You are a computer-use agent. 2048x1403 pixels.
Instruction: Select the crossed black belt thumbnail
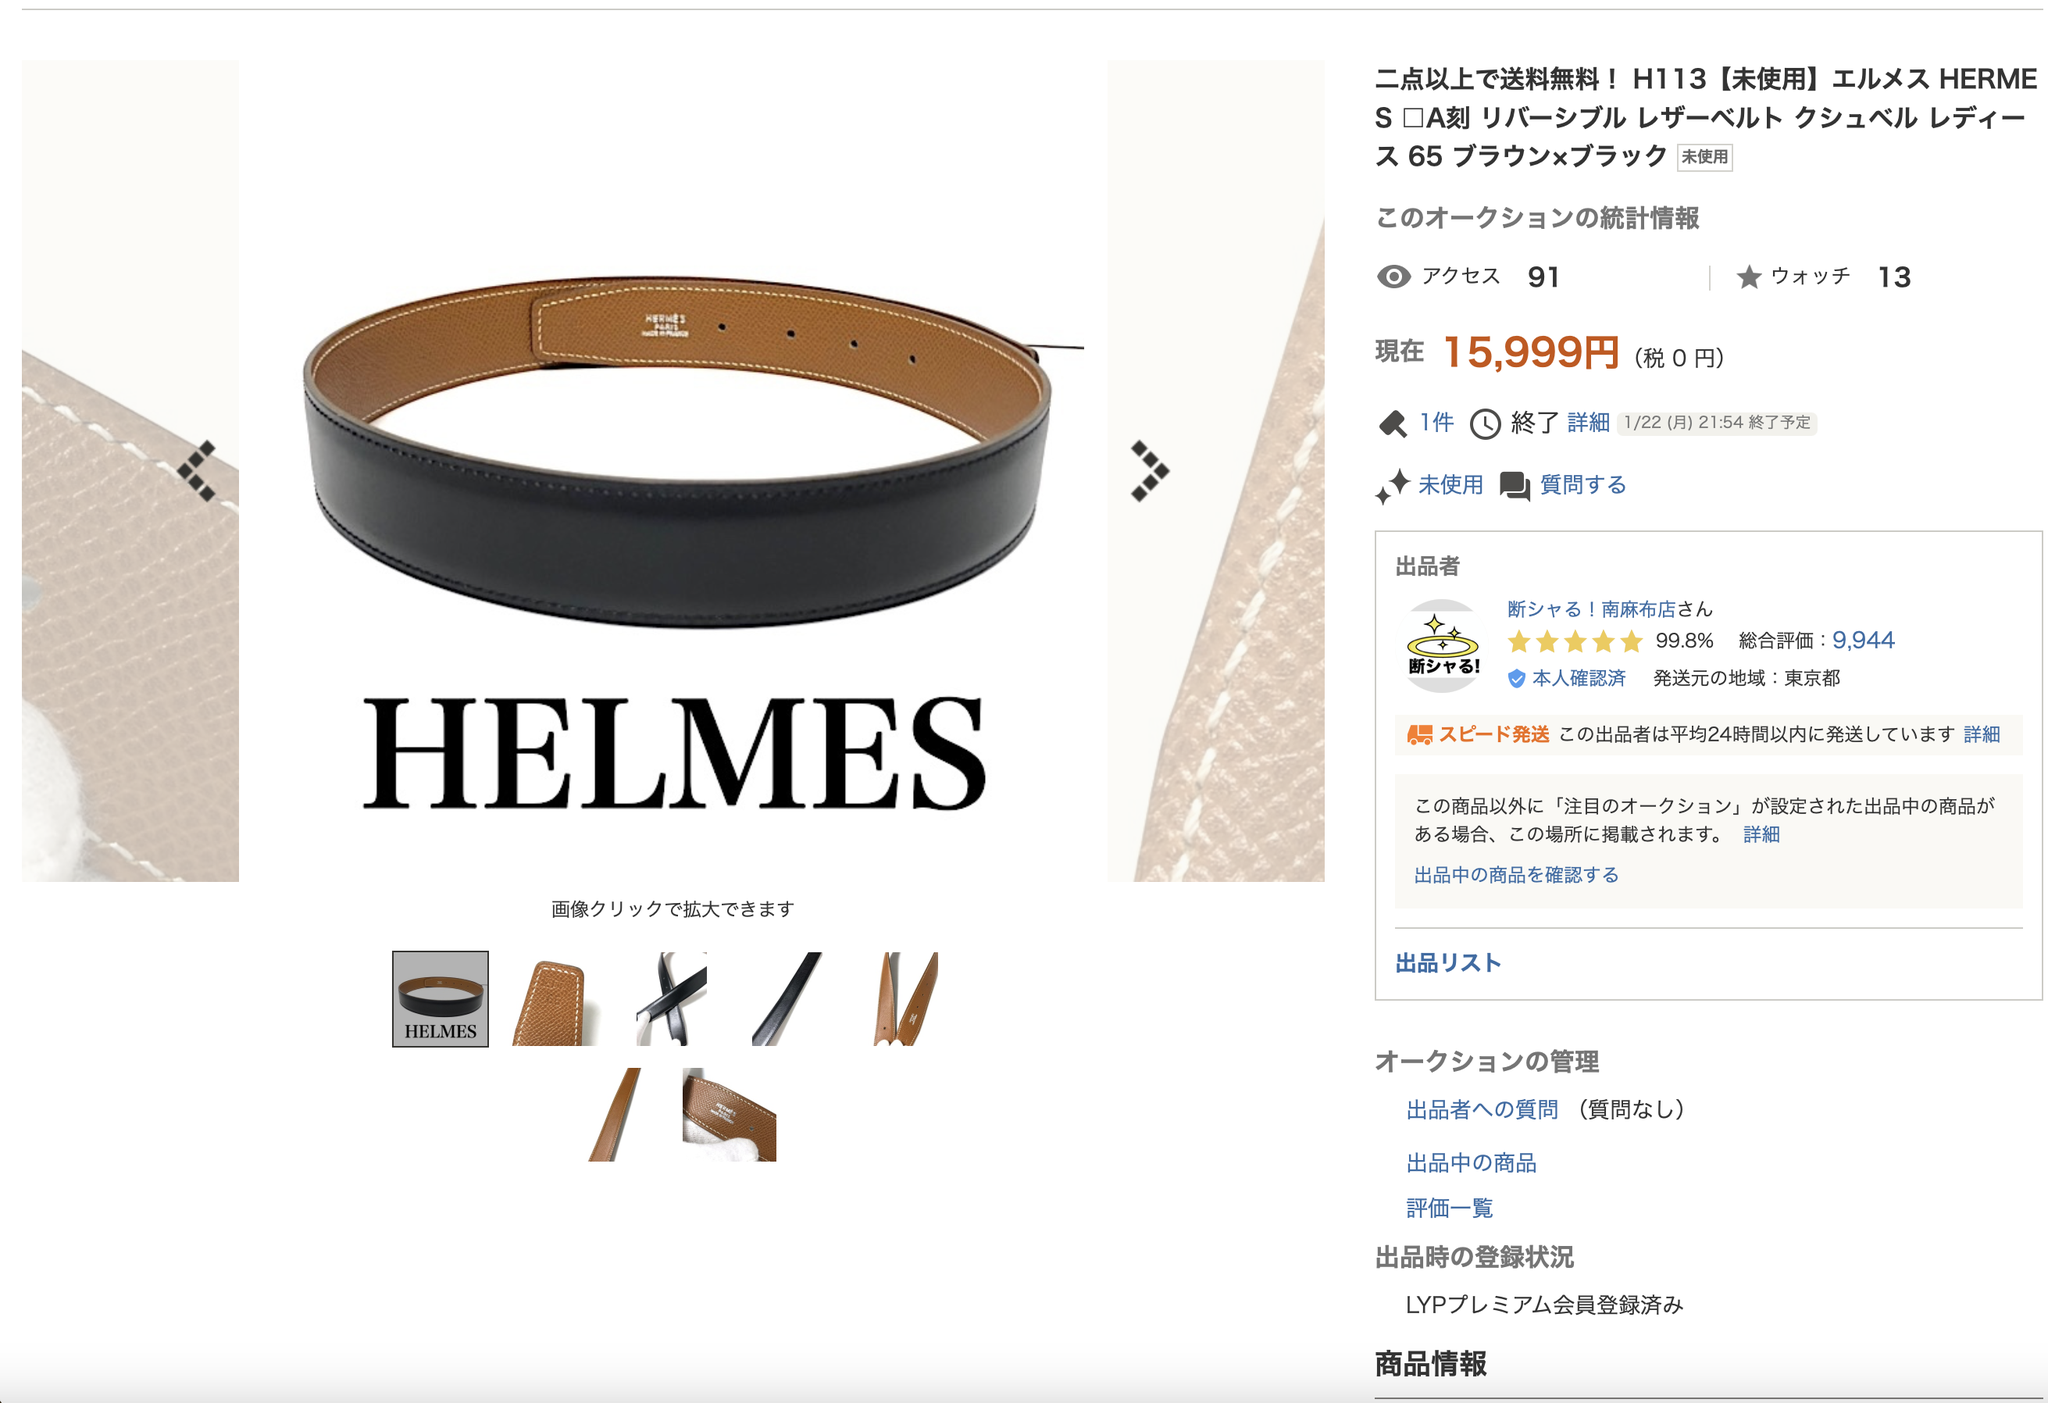point(671,999)
